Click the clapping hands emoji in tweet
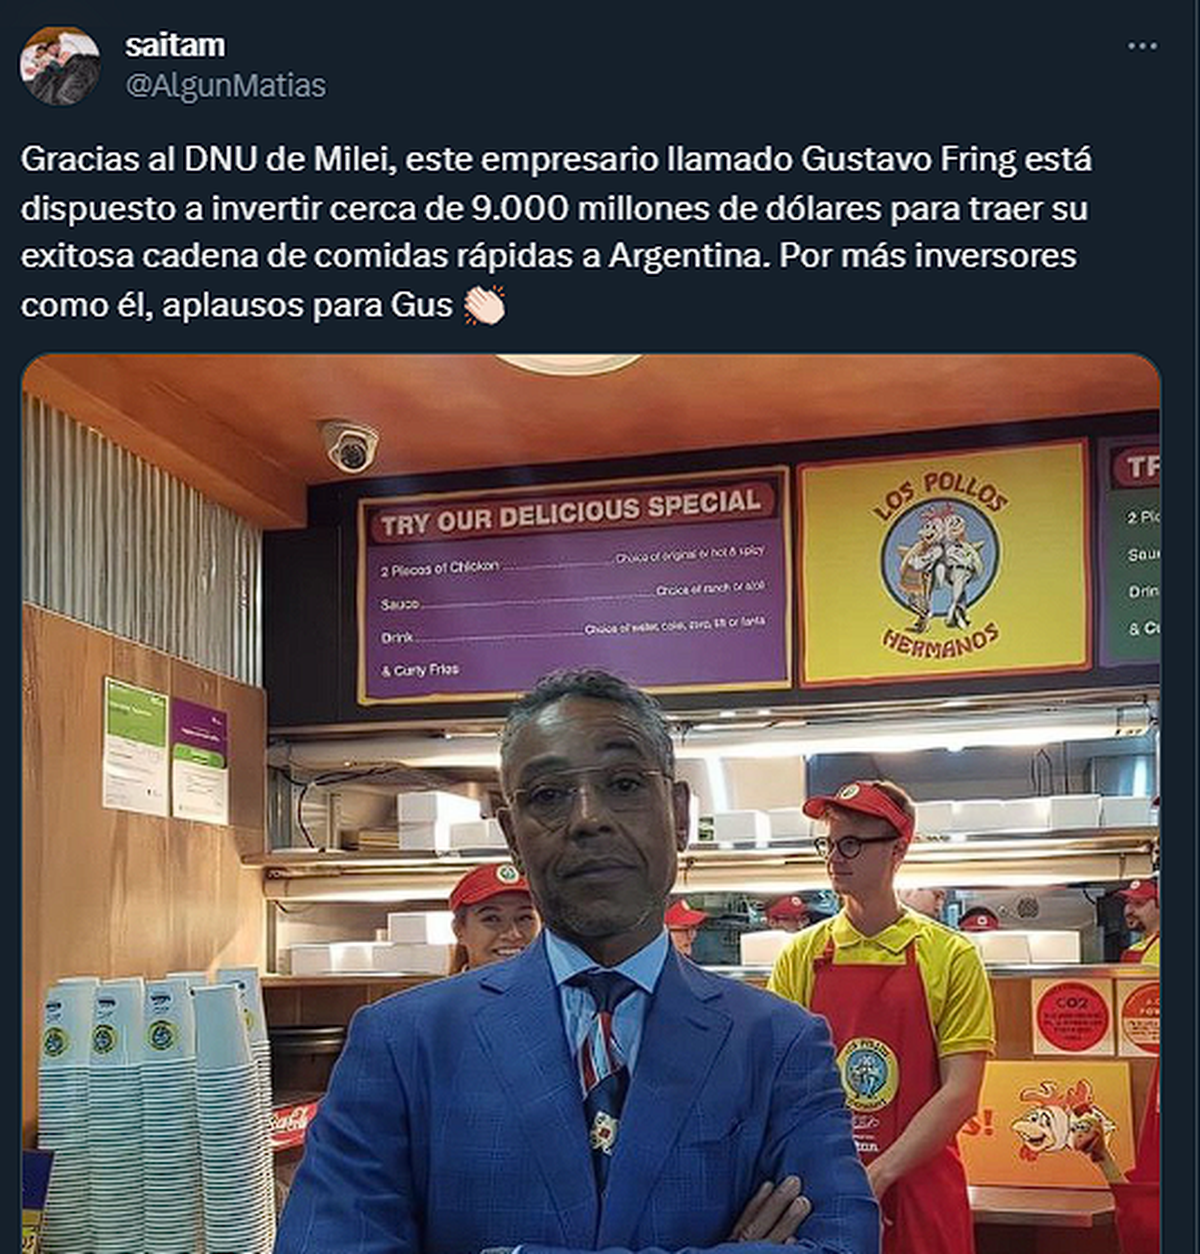Image resolution: width=1200 pixels, height=1254 pixels. click(485, 304)
